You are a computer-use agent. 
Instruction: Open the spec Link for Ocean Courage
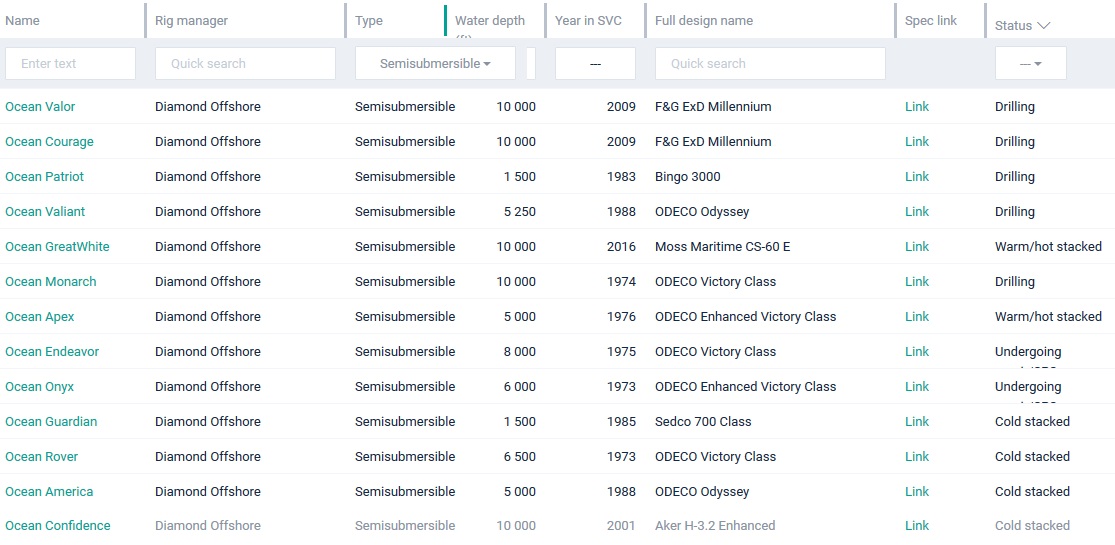pyautogui.click(x=917, y=142)
